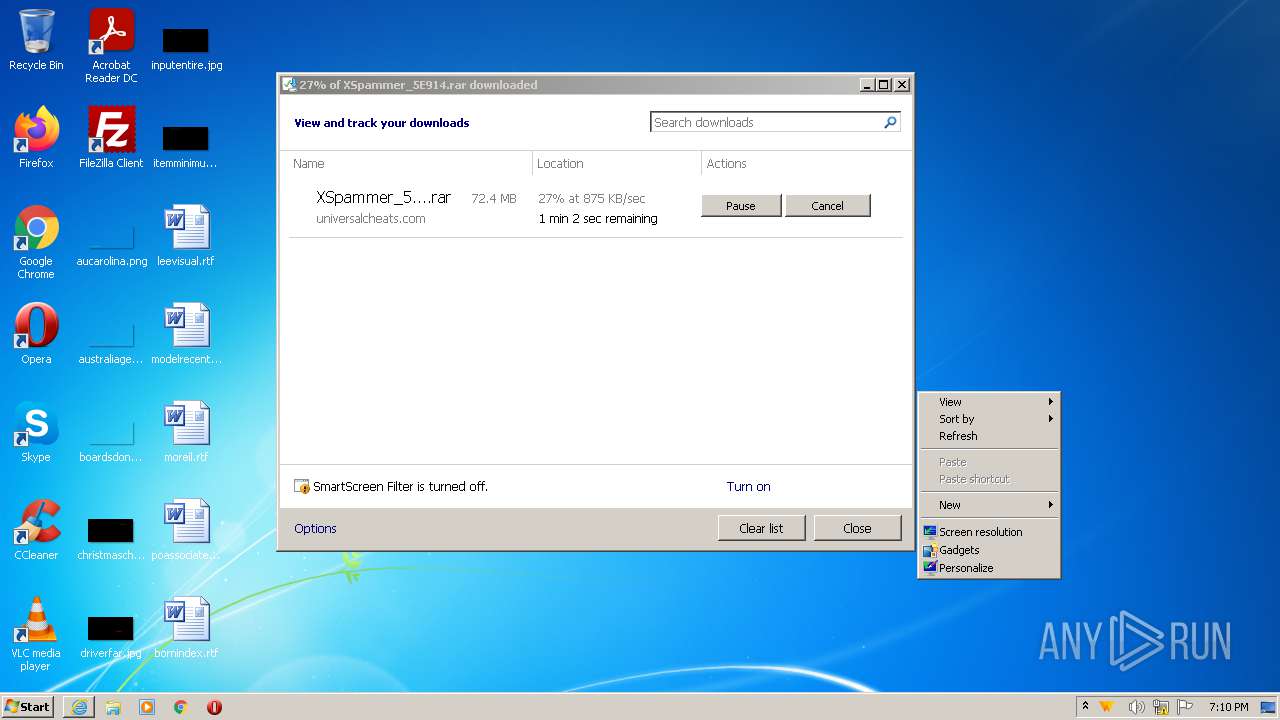Turn on SmartScreen Filter link
This screenshot has width=1280, height=720.
click(748, 486)
